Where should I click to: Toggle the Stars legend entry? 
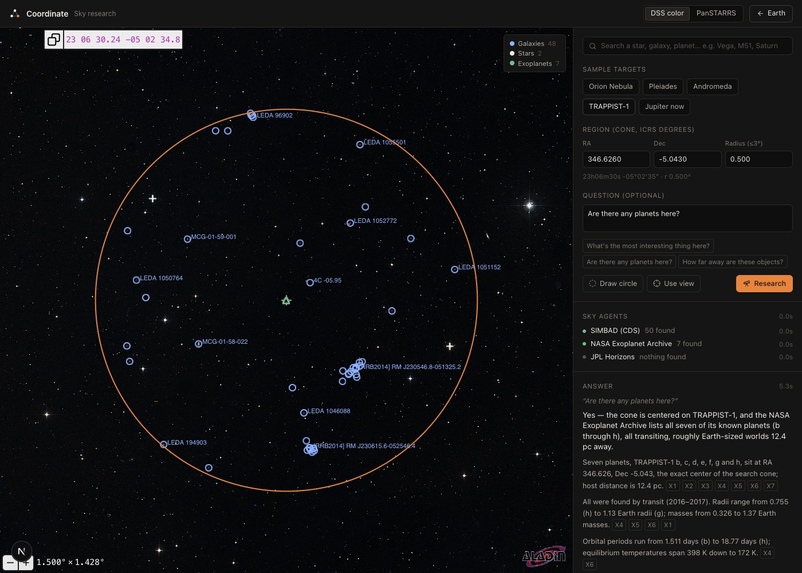[526, 53]
